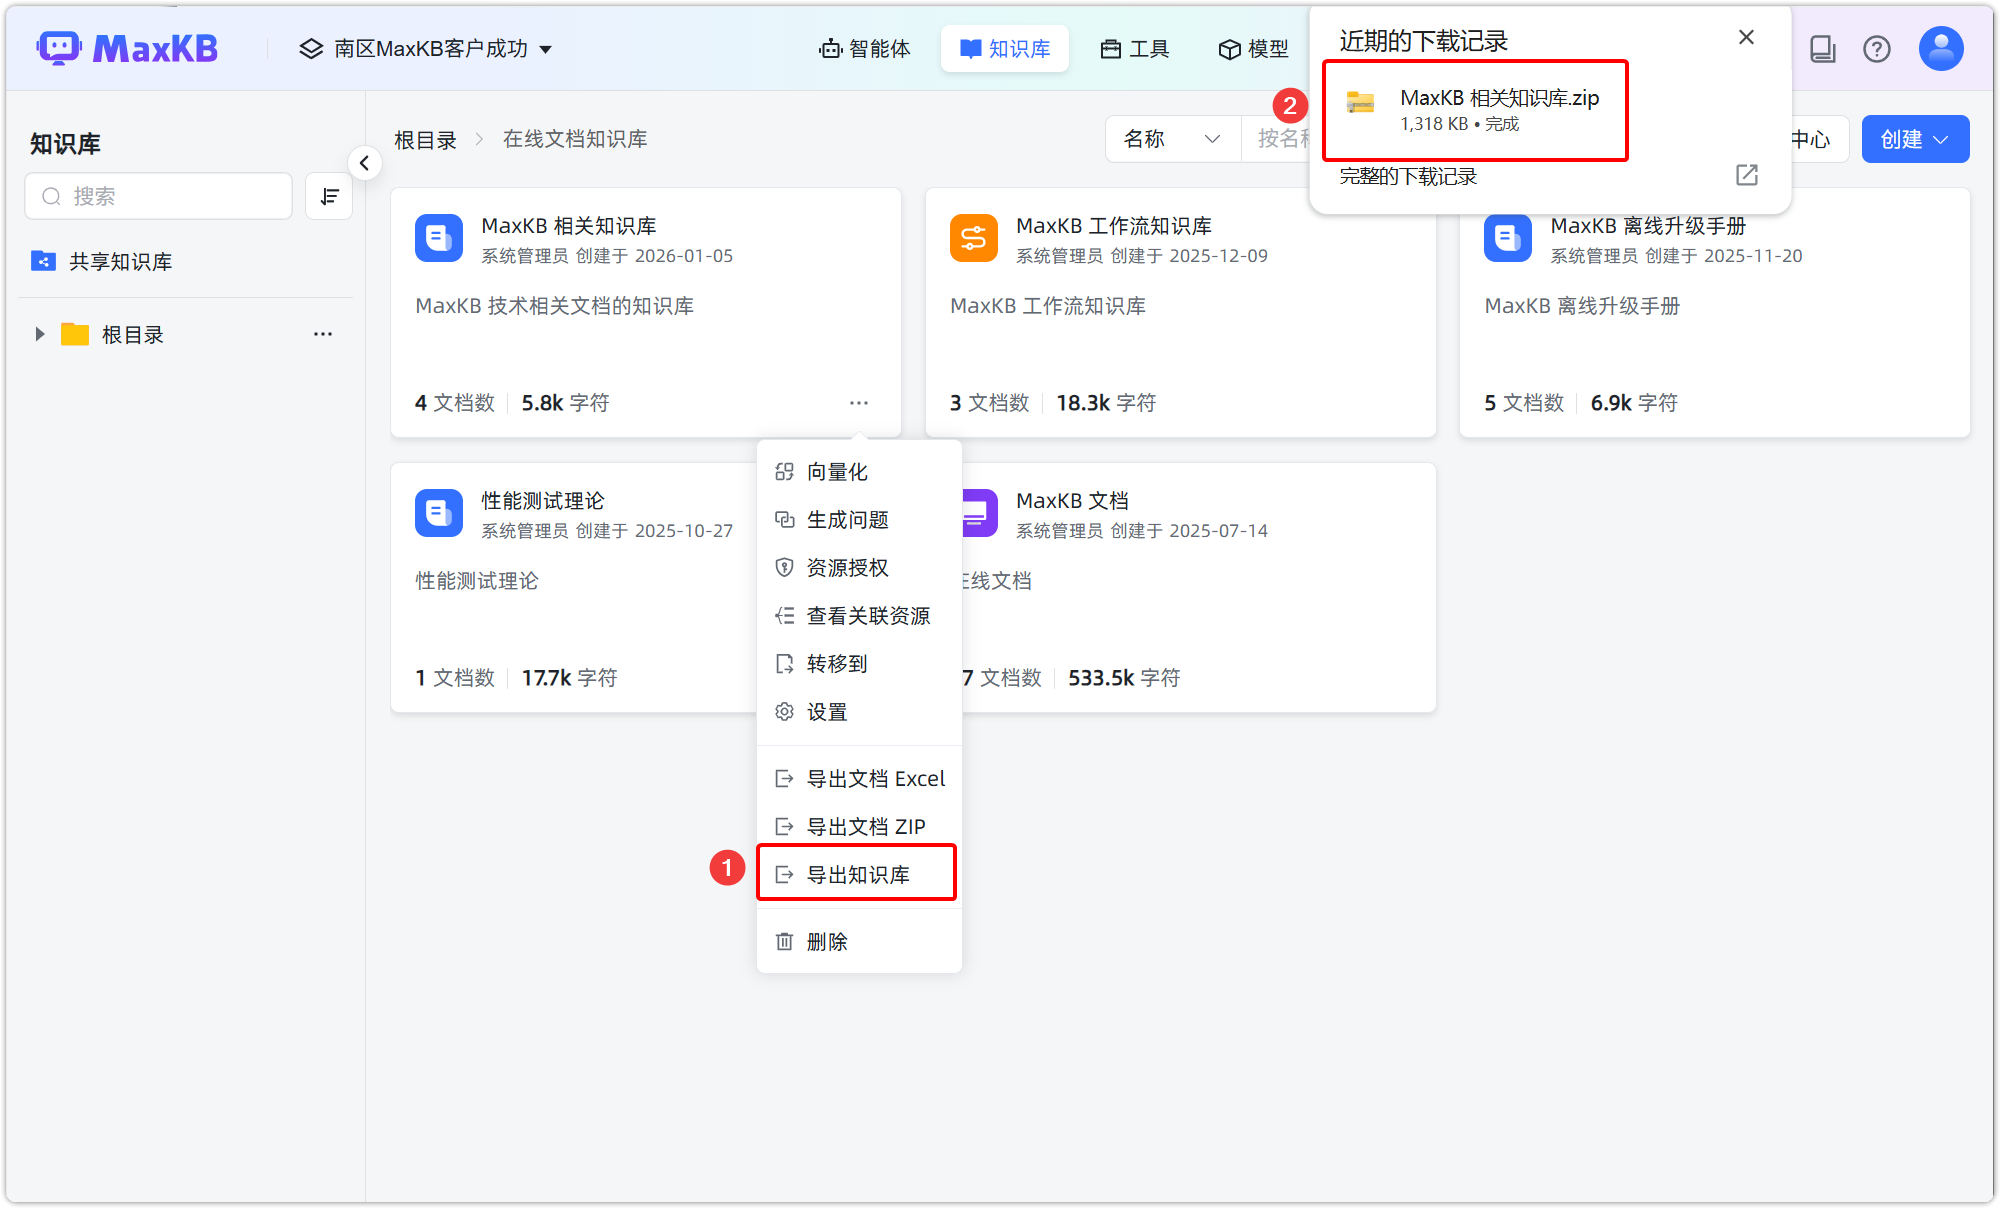This screenshot has width=2000, height=1208.
Task: Click the sidebar 搜索 input field
Action: [x=159, y=196]
